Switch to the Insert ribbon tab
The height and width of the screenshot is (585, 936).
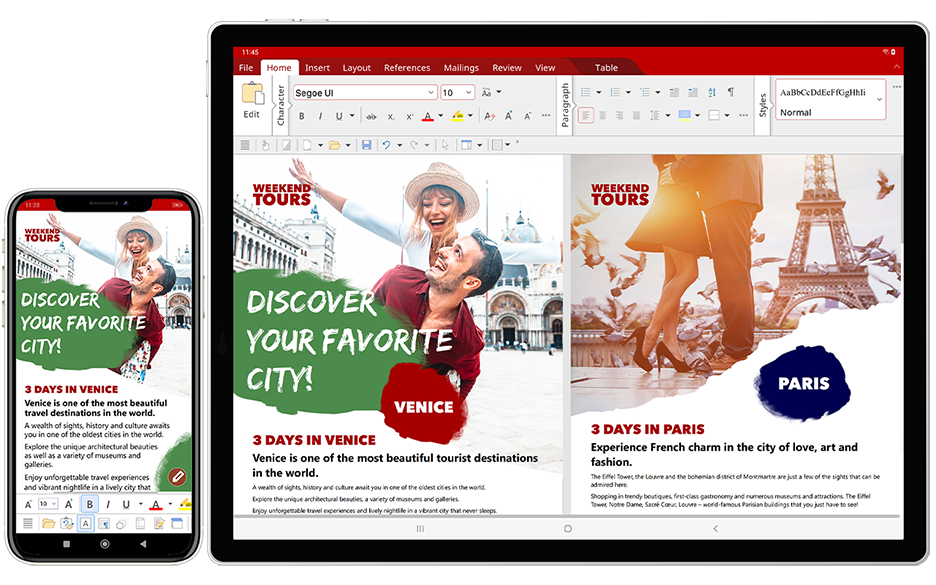317,68
